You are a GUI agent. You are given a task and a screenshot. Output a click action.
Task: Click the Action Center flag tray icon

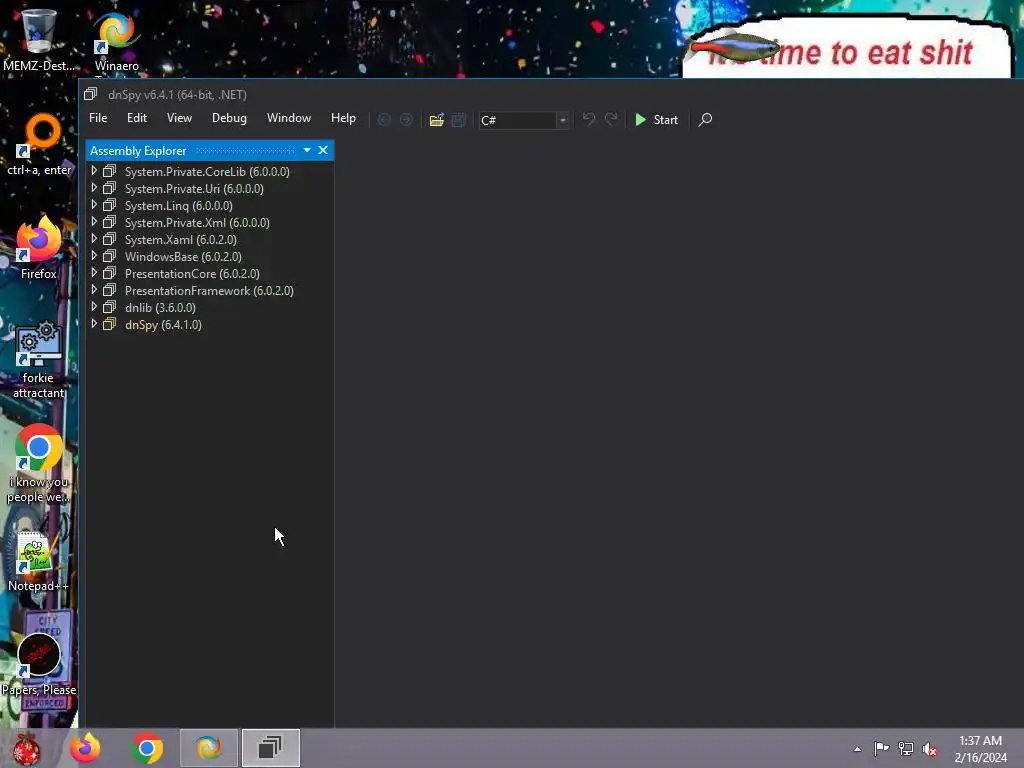tap(881, 749)
